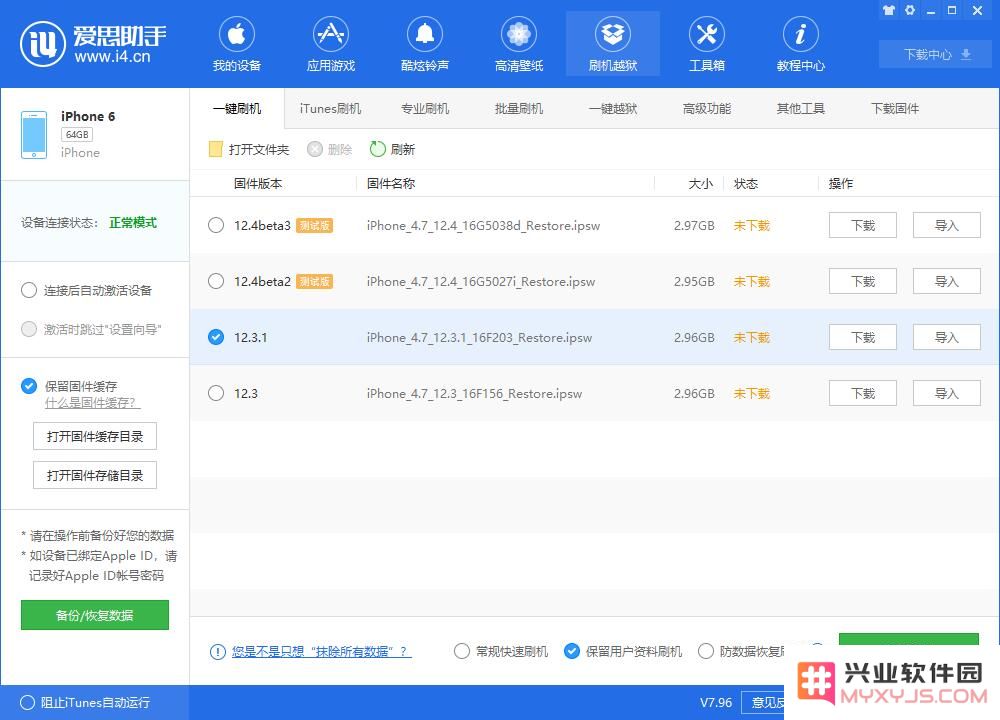1000x720 pixels.
Task: Uncheck 保留固件缓存 checkbox
Action: (x=29, y=386)
